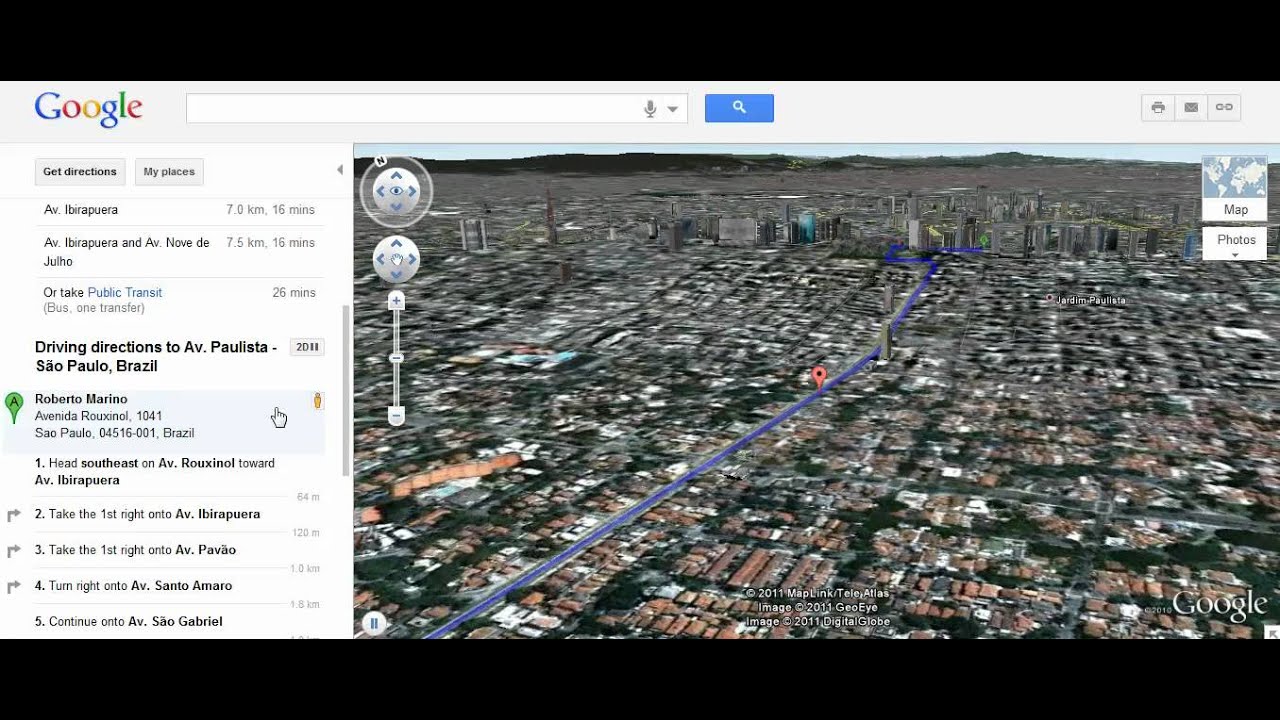Open the My places tab
Viewport: 1280px width, 720px height.
pyautogui.click(x=169, y=172)
